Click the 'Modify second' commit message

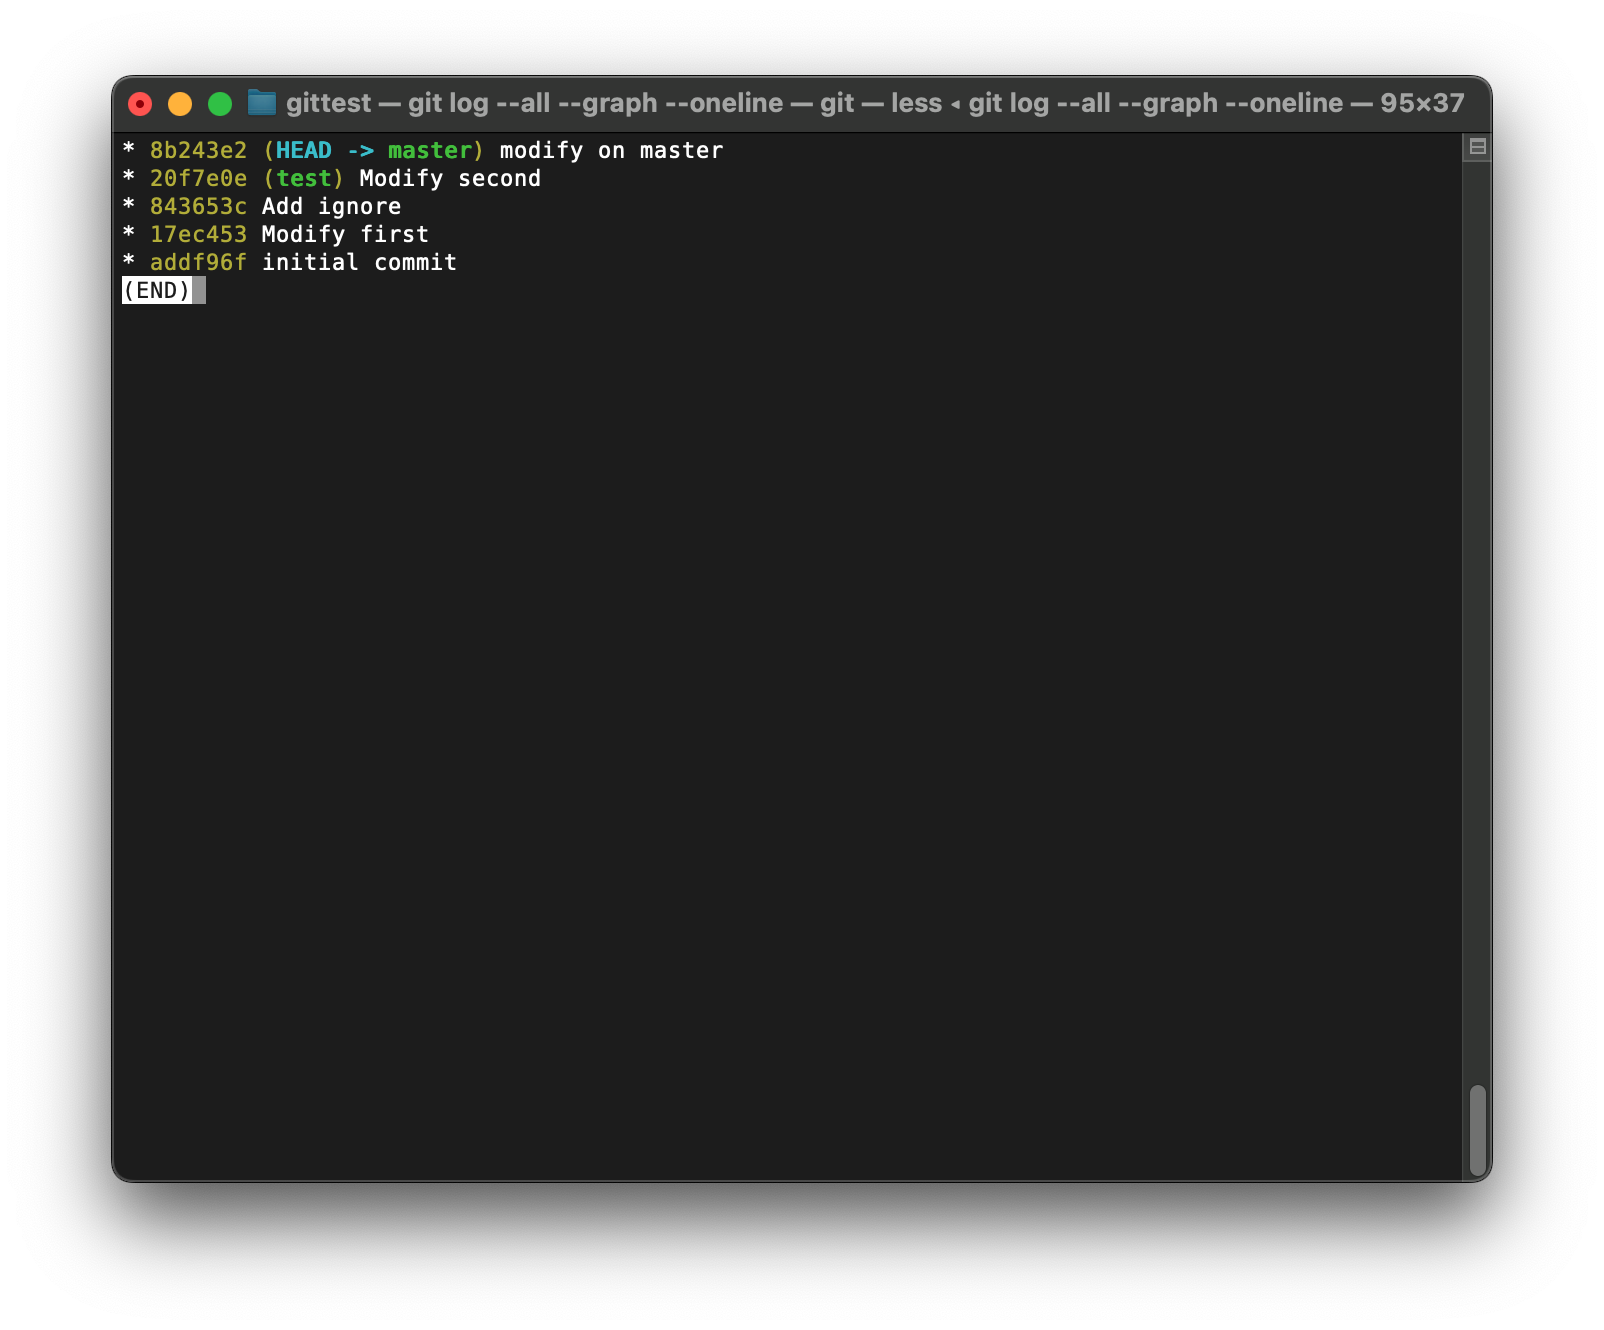[450, 178]
